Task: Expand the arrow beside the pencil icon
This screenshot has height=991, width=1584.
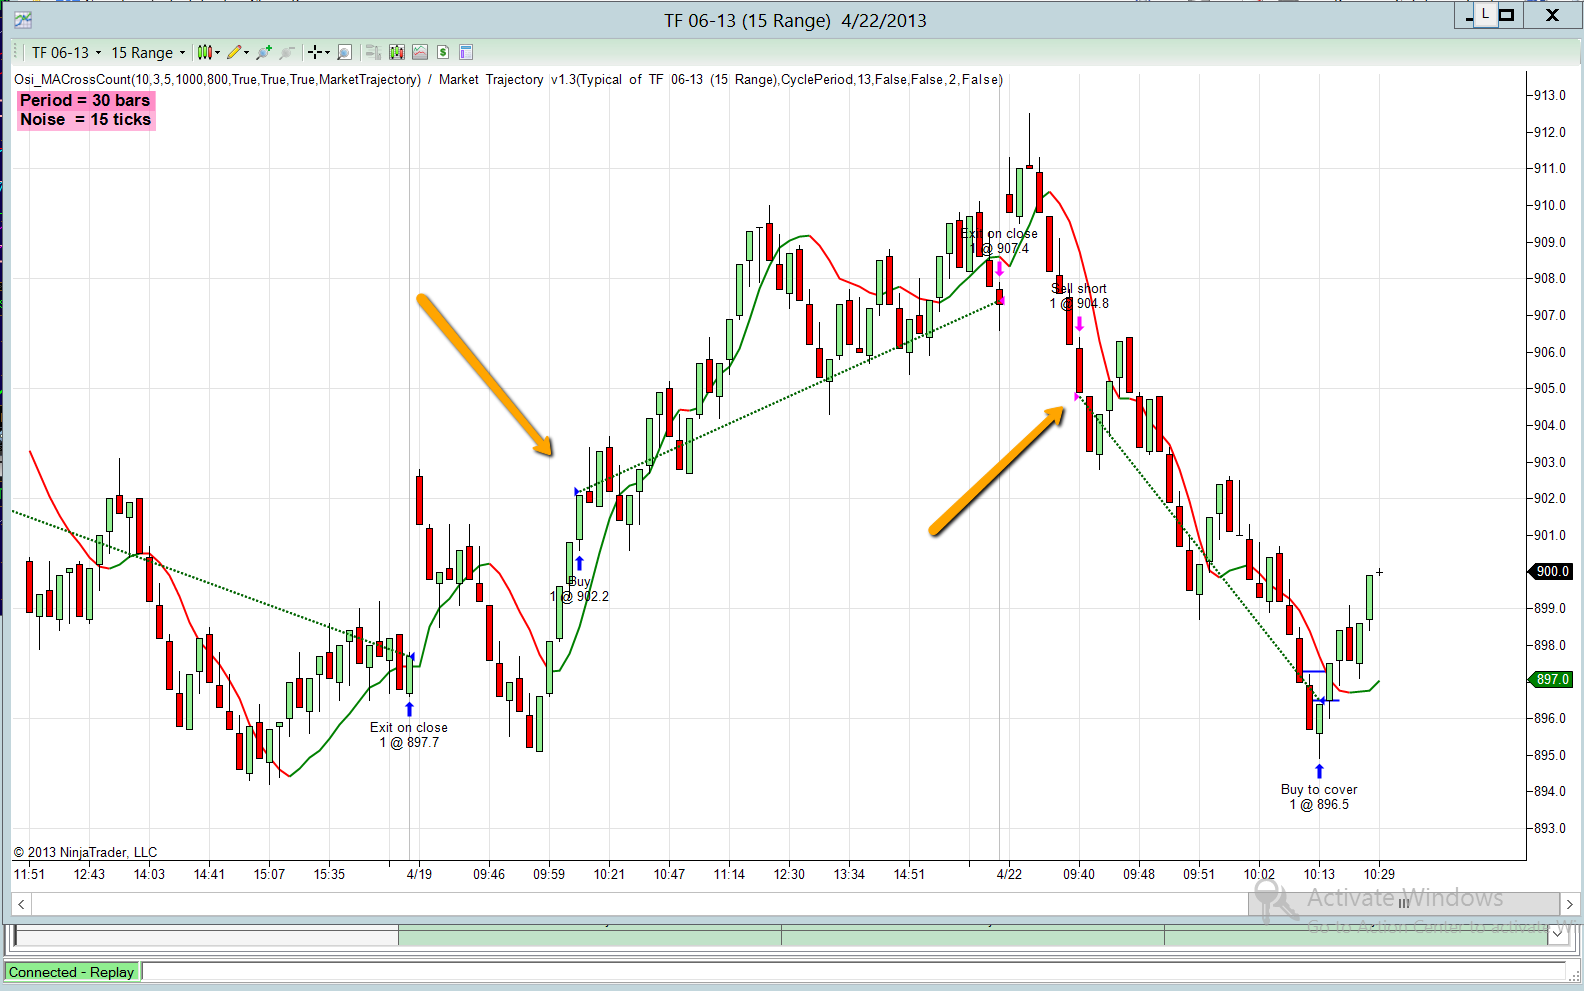Action: tap(246, 53)
